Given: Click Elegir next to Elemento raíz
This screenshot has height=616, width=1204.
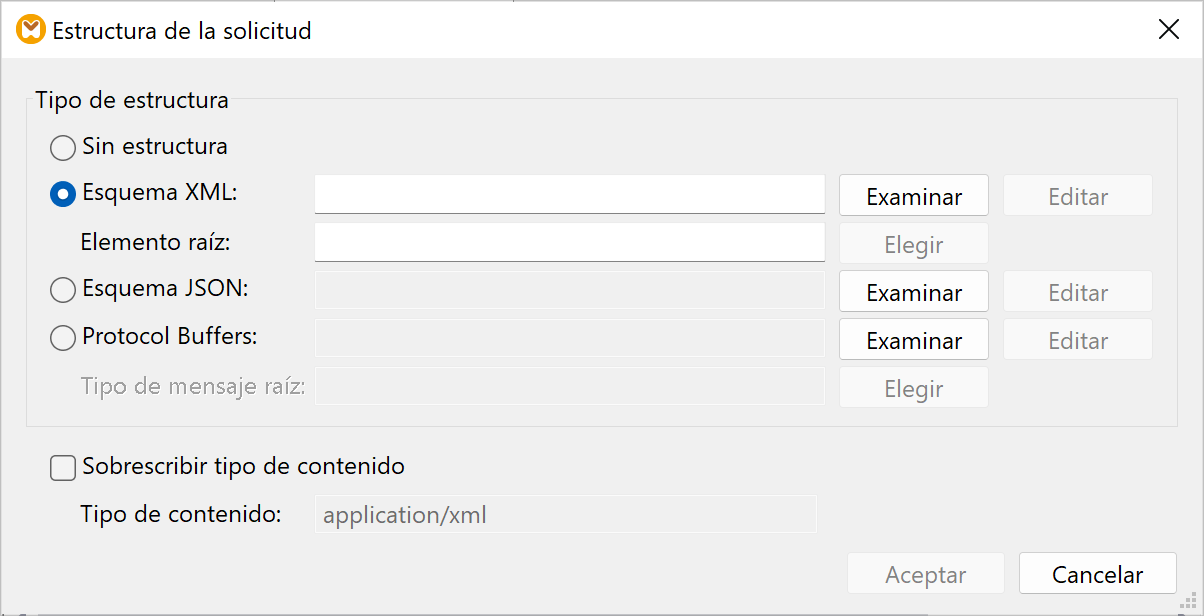Looking at the screenshot, I should pos(913,243).
